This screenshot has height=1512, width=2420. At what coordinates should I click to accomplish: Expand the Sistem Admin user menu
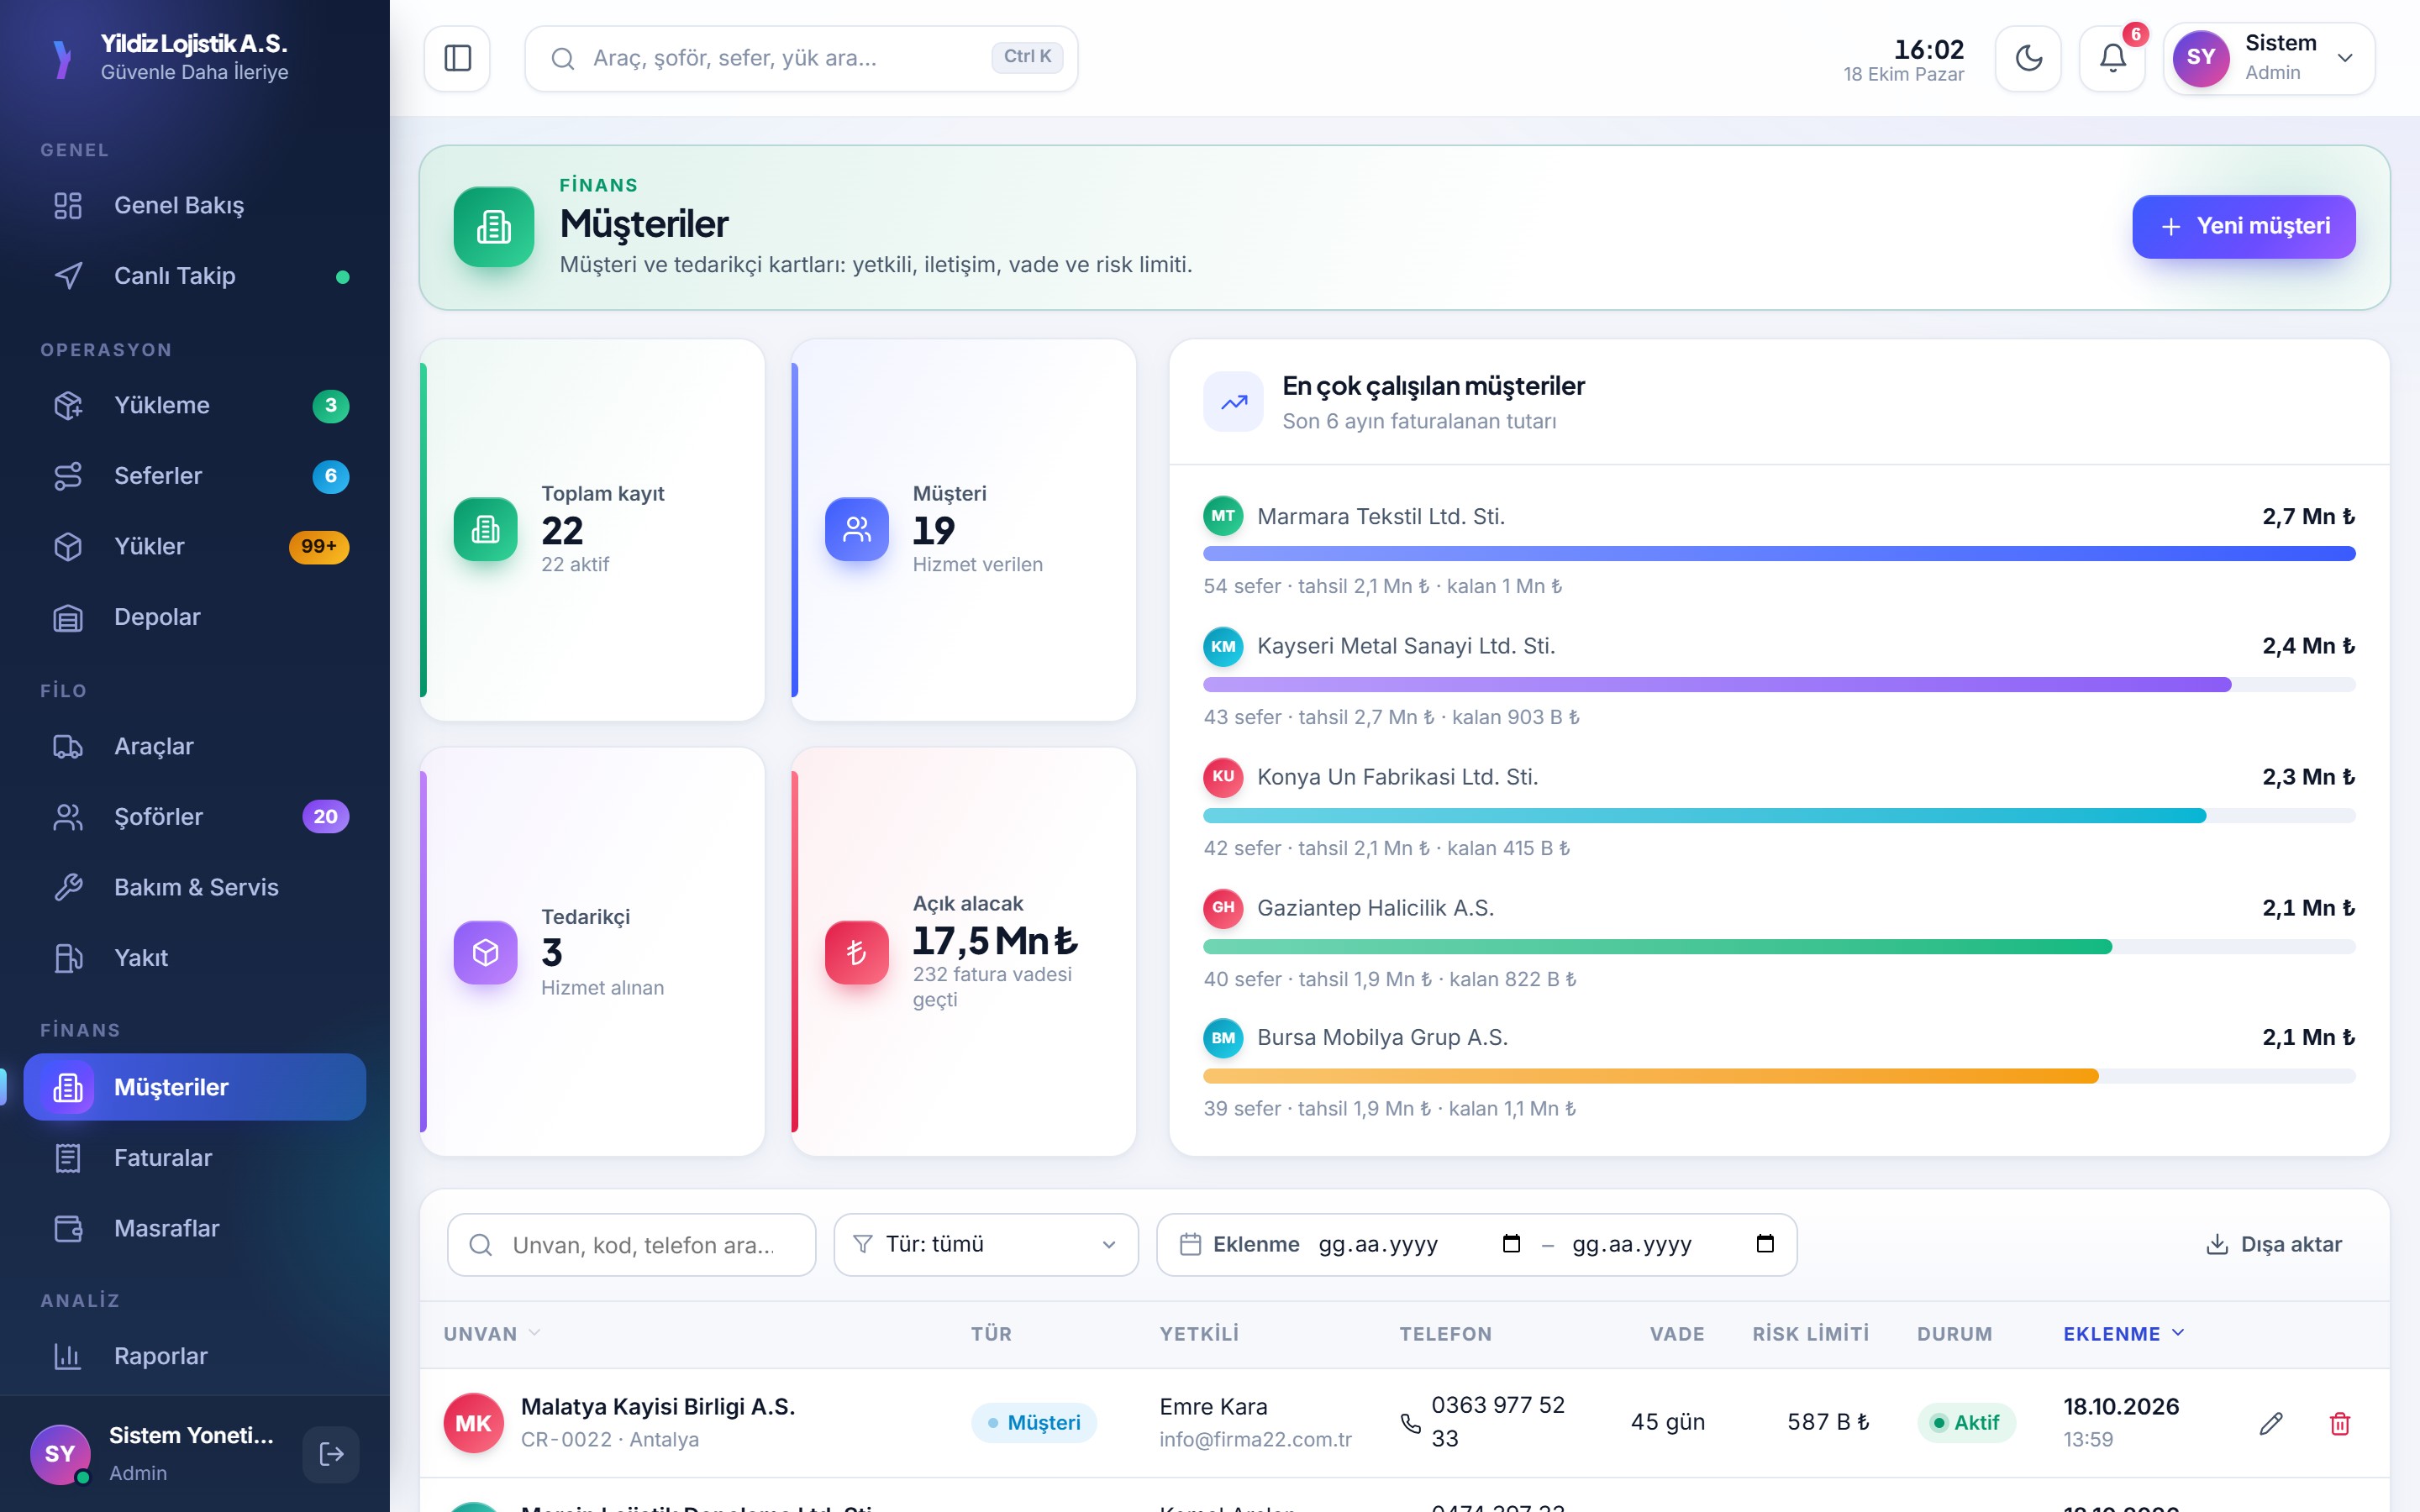tap(2269, 58)
